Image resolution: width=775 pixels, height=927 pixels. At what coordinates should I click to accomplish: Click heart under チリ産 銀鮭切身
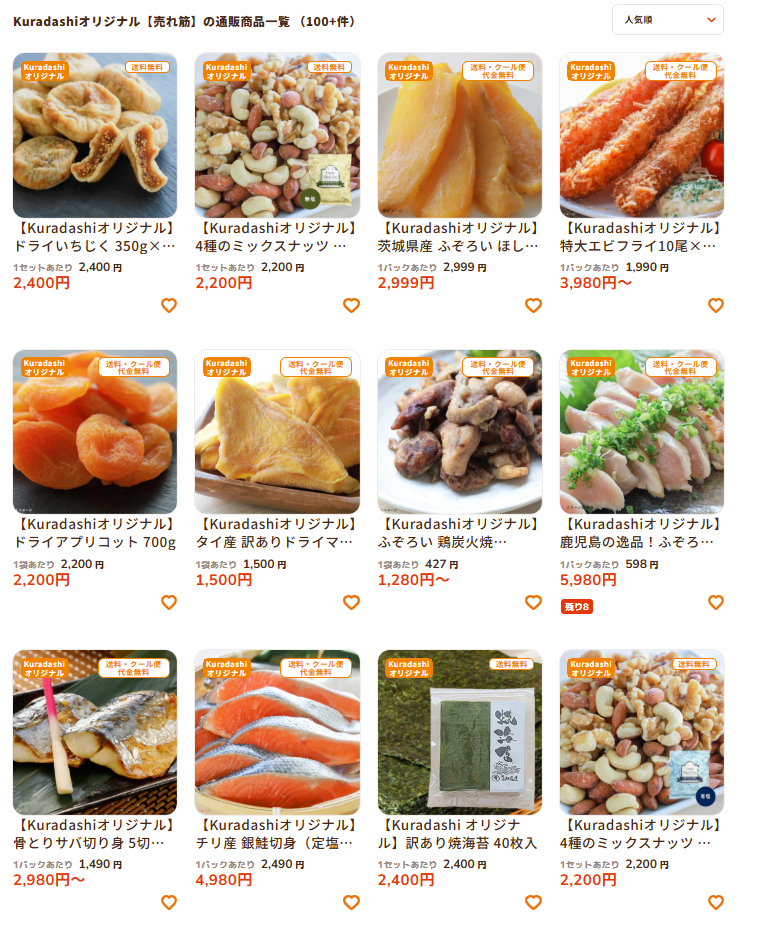point(351,903)
